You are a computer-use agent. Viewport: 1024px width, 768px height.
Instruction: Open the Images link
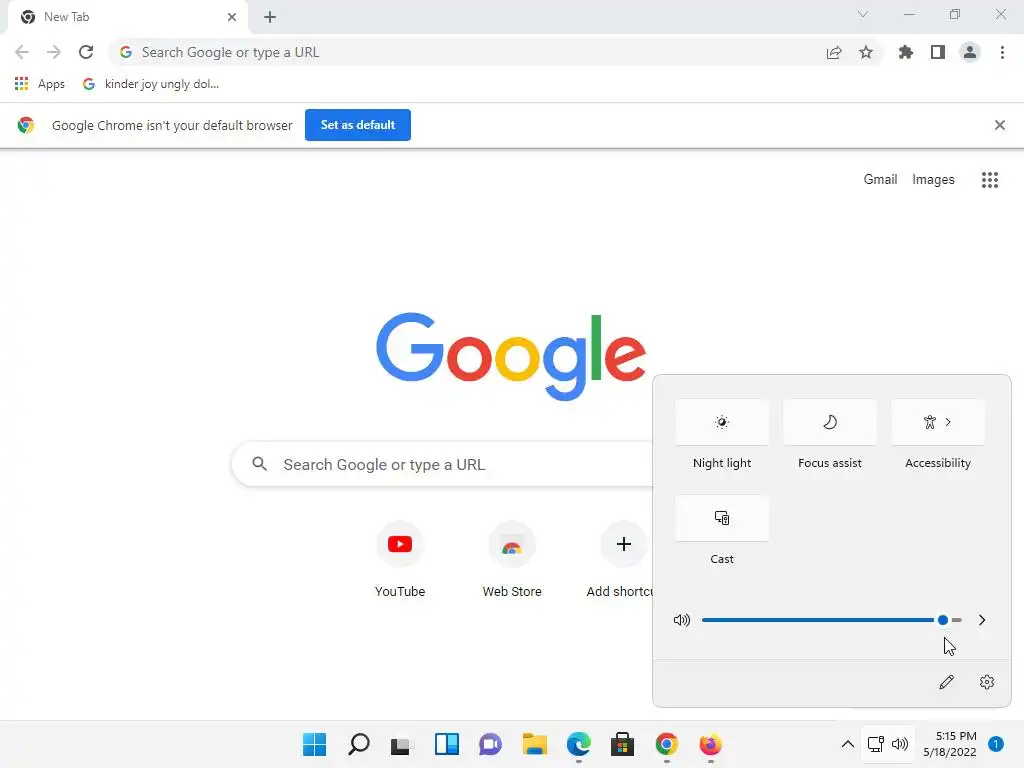(933, 179)
